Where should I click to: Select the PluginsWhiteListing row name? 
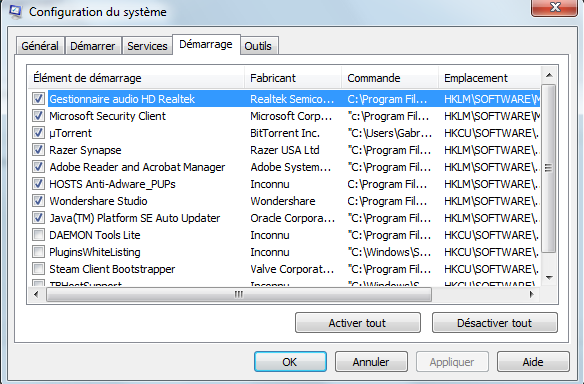[x=95, y=252]
